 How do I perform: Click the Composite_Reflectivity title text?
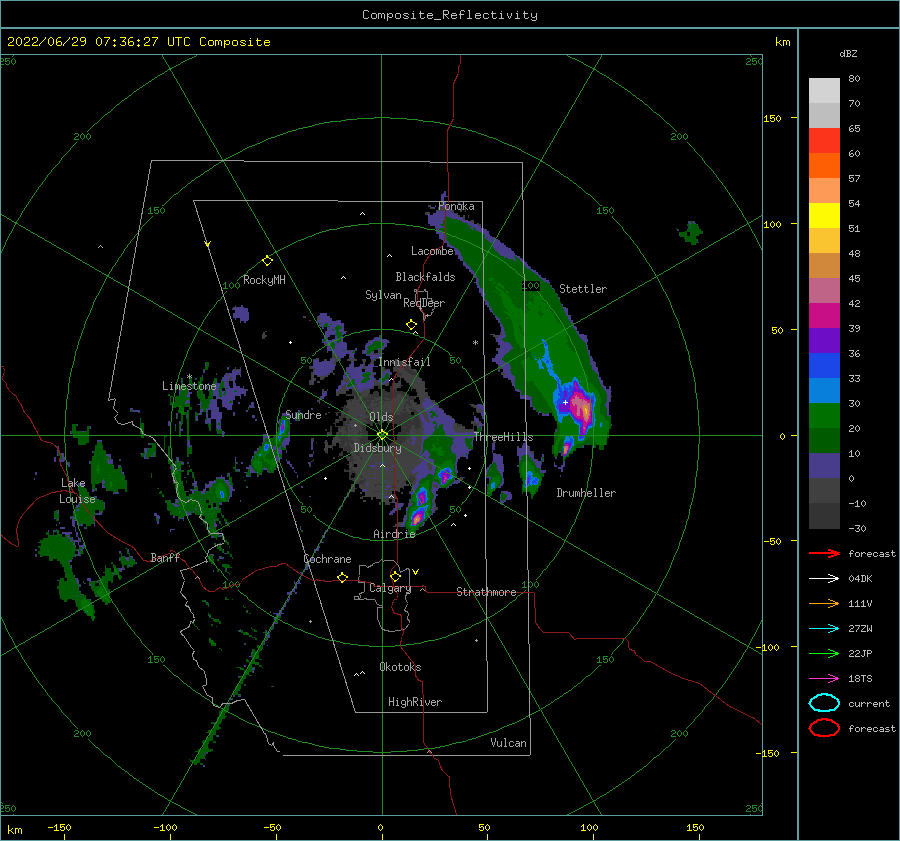450,15
